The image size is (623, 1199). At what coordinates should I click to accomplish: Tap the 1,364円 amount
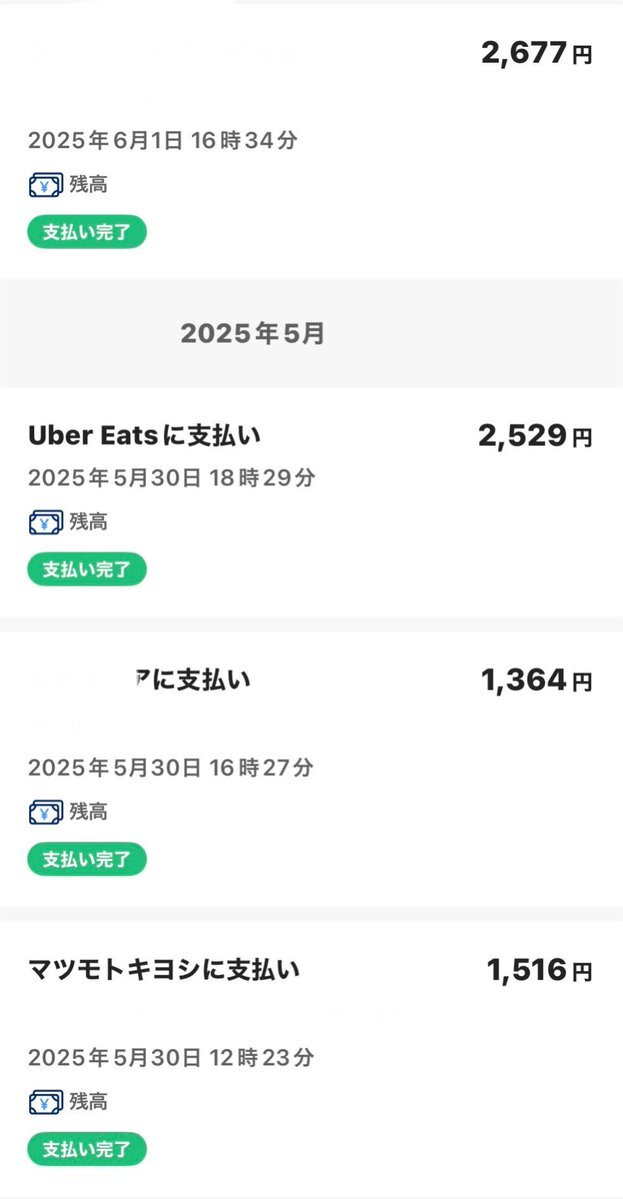click(537, 680)
